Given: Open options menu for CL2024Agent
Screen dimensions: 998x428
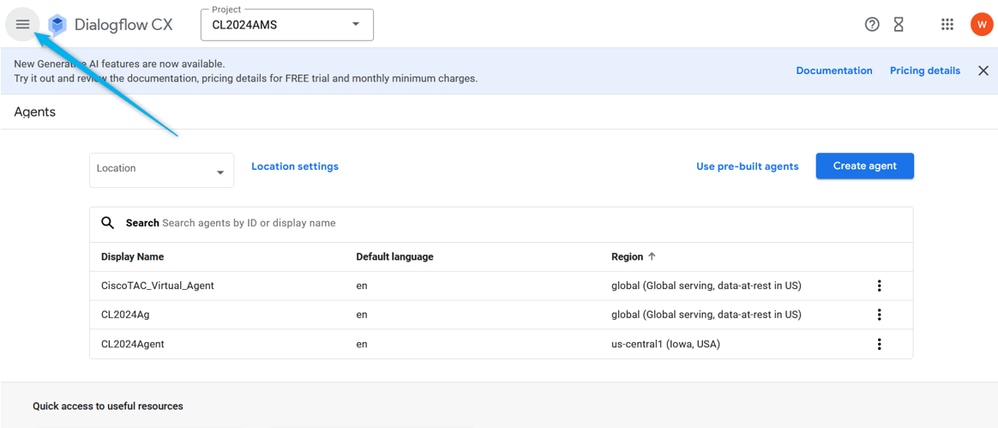Looking at the screenshot, I should point(879,344).
